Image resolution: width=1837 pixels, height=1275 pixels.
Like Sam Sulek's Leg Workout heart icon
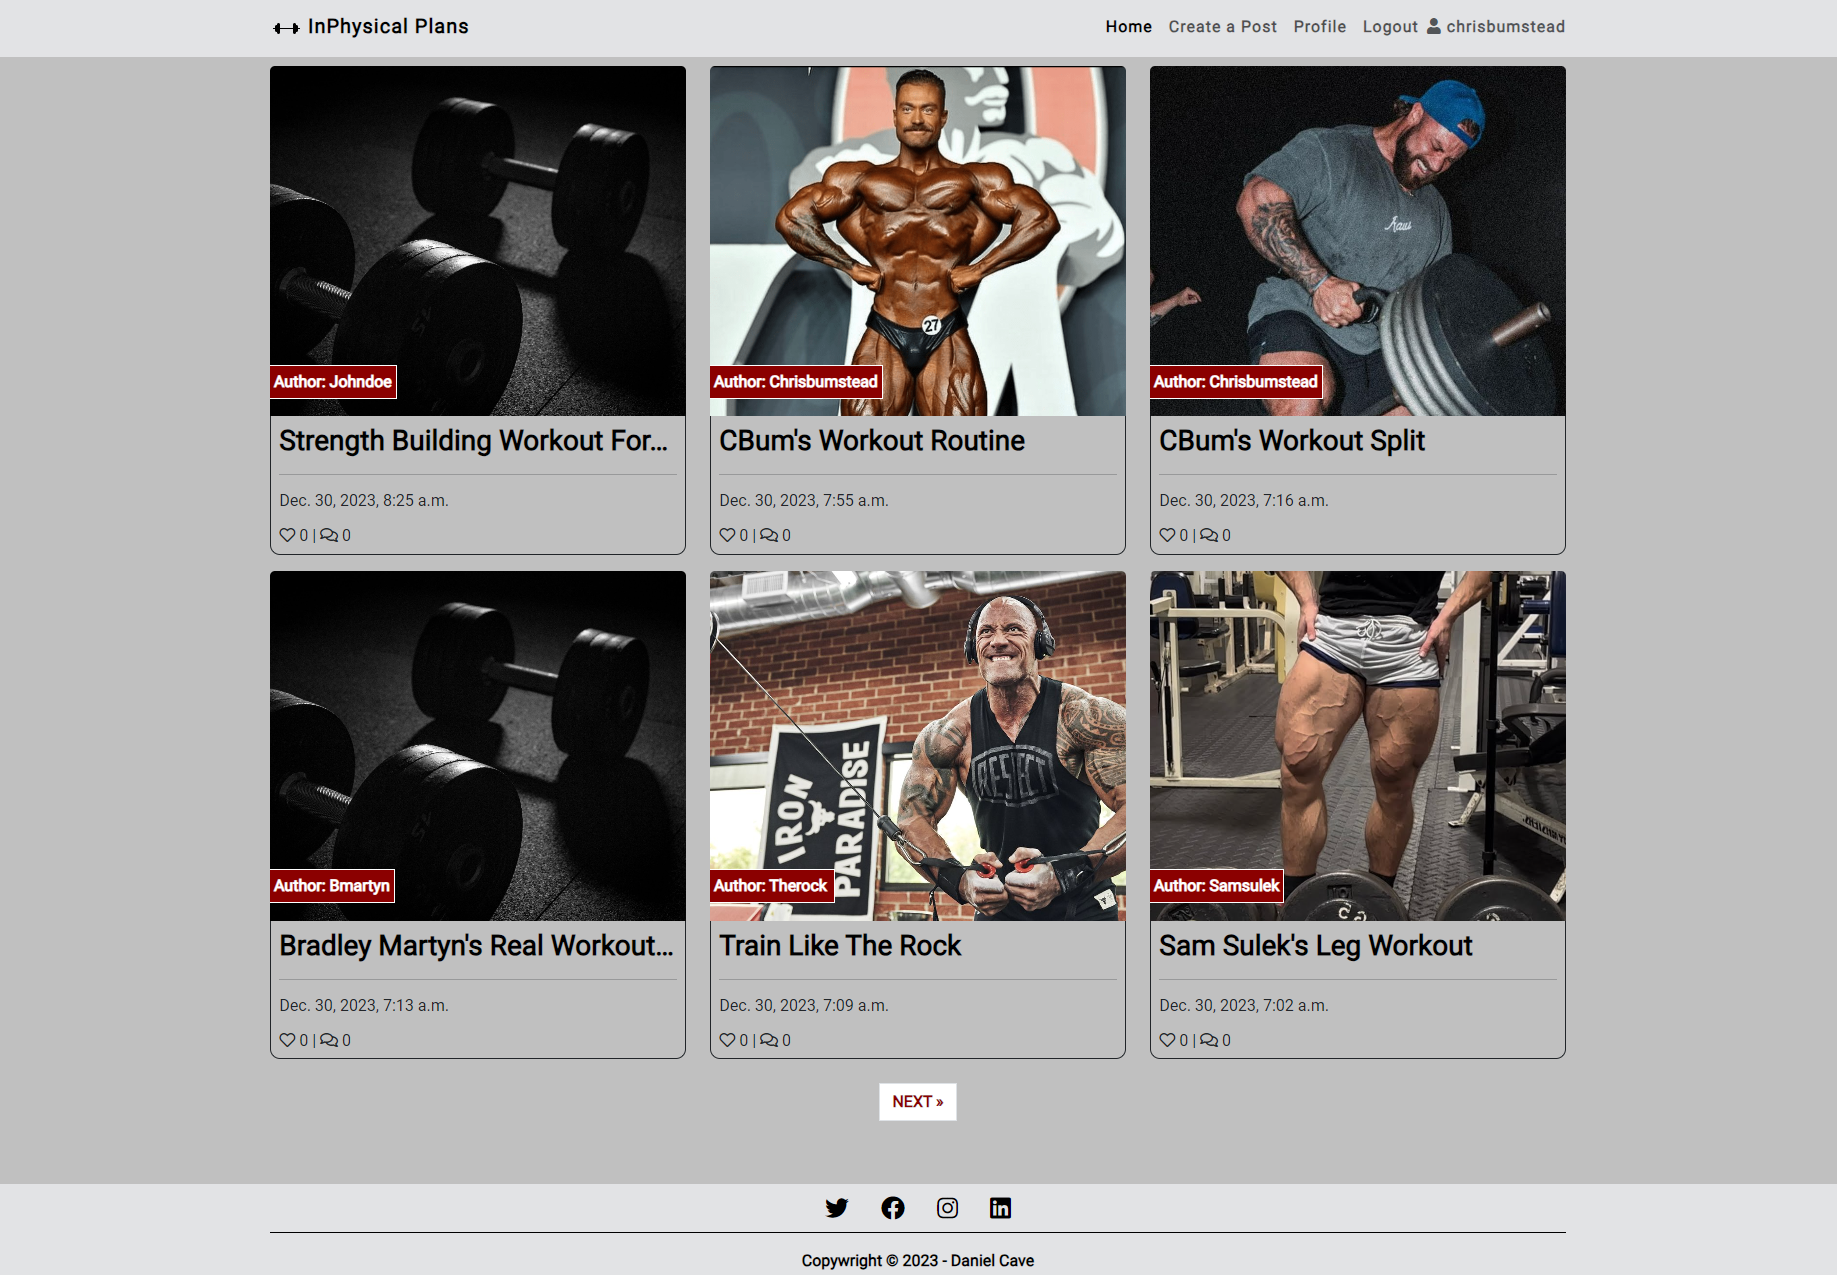pos(1167,1040)
